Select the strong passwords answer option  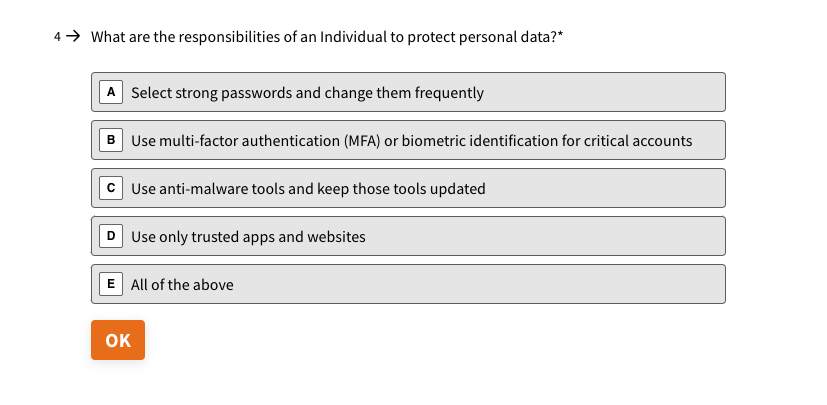tap(408, 92)
